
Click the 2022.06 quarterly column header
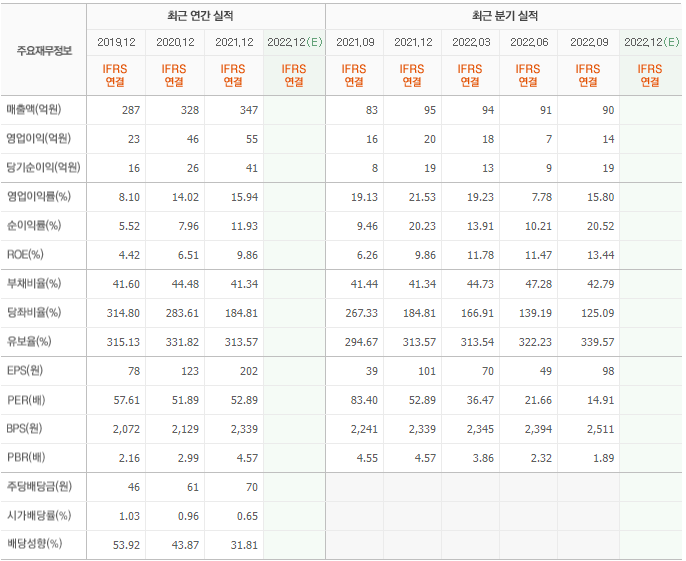[x=529, y=42]
